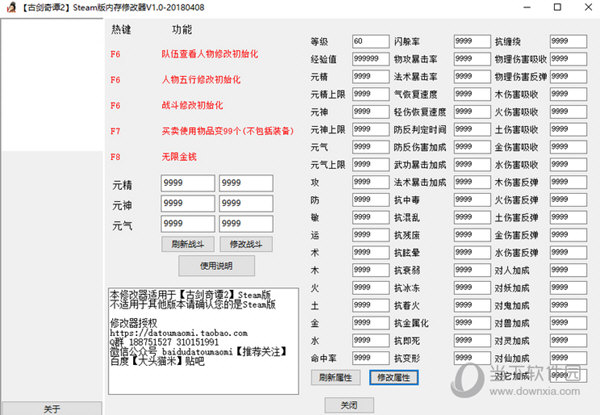This screenshot has height=415, width=600.
Task: Focus the 物理伤害吸收 input field
Action: point(568,59)
